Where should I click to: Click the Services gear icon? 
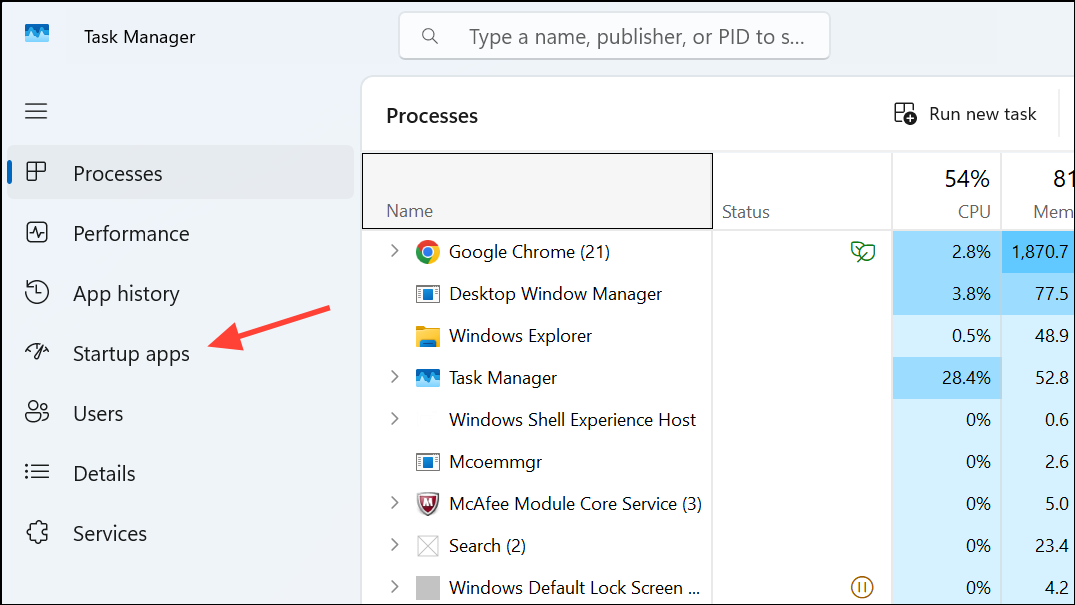point(36,533)
